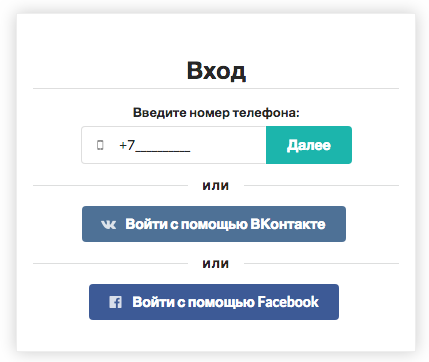The height and width of the screenshot is (362, 429).
Task: Click the Введите номер телефона label
Action: [x=216, y=113]
